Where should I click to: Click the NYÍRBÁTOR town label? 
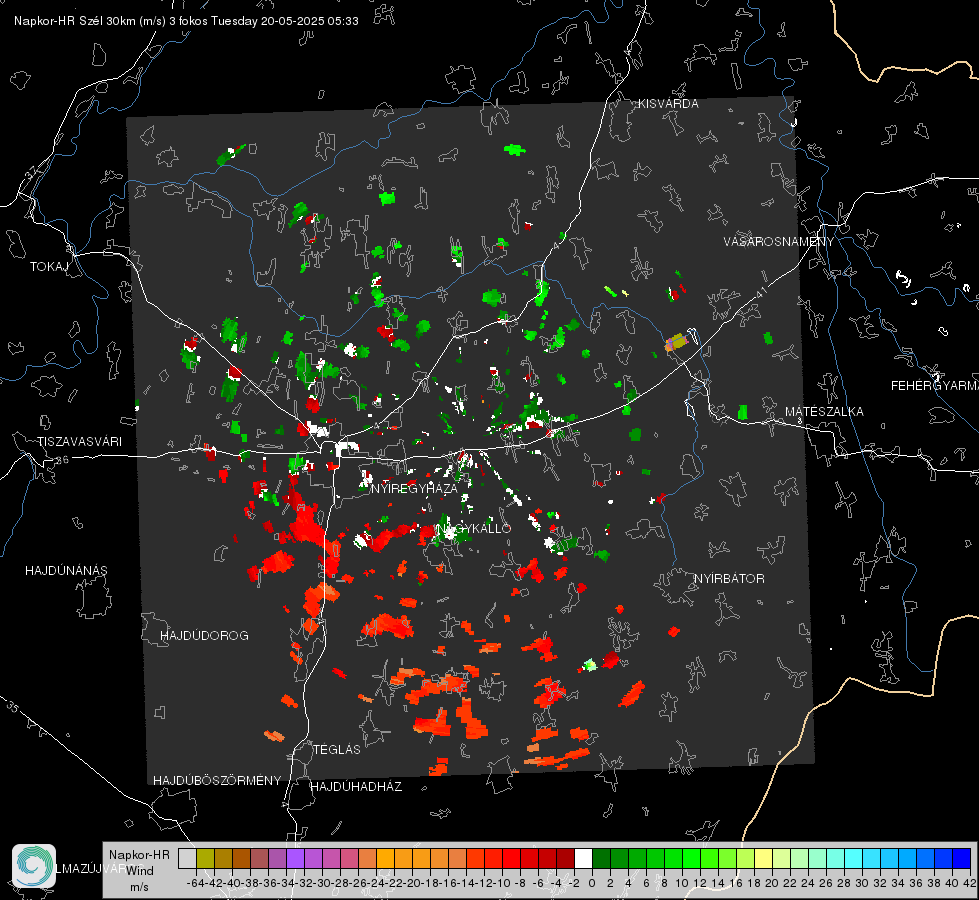tap(729, 579)
